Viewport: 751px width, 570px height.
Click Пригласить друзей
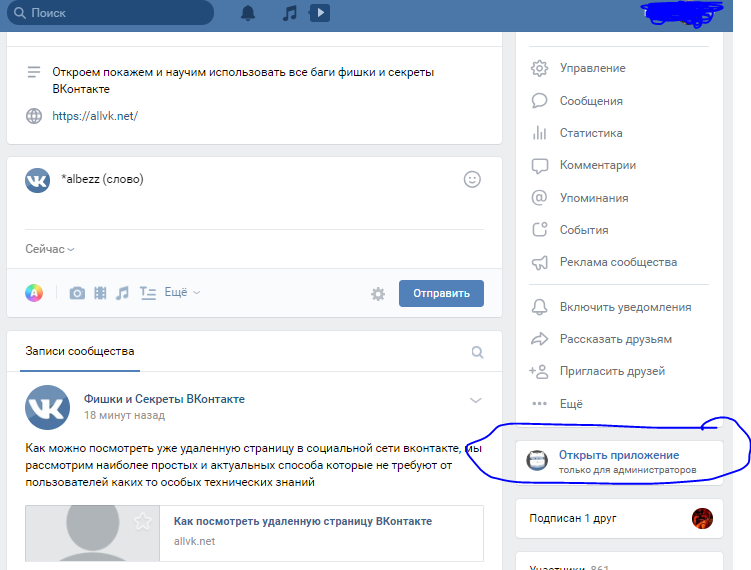pyautogui.click(x=613, y=371)
